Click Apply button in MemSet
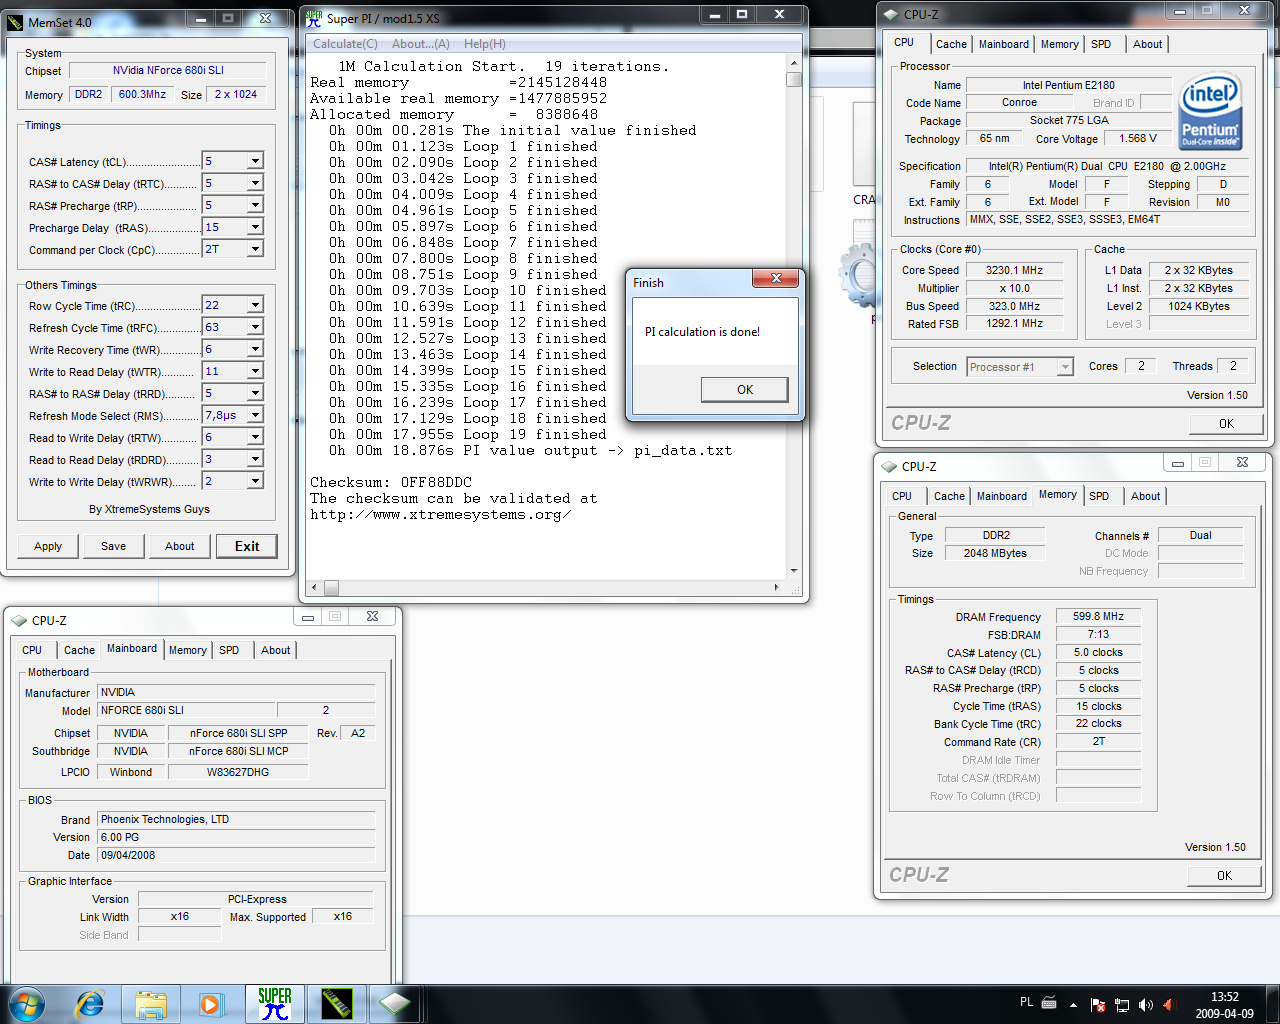Screen dimensions: 1280x1024 (x=48, y=546)
